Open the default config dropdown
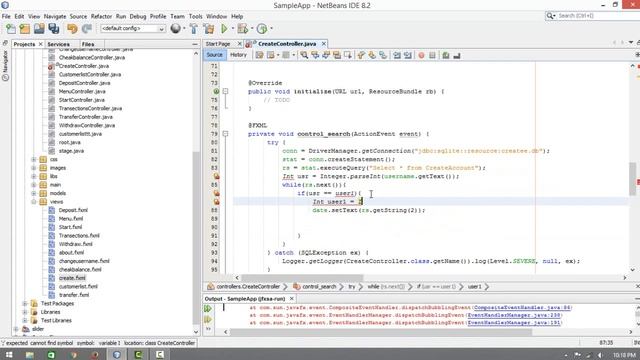The image size is (640, 360). (133, 29)
